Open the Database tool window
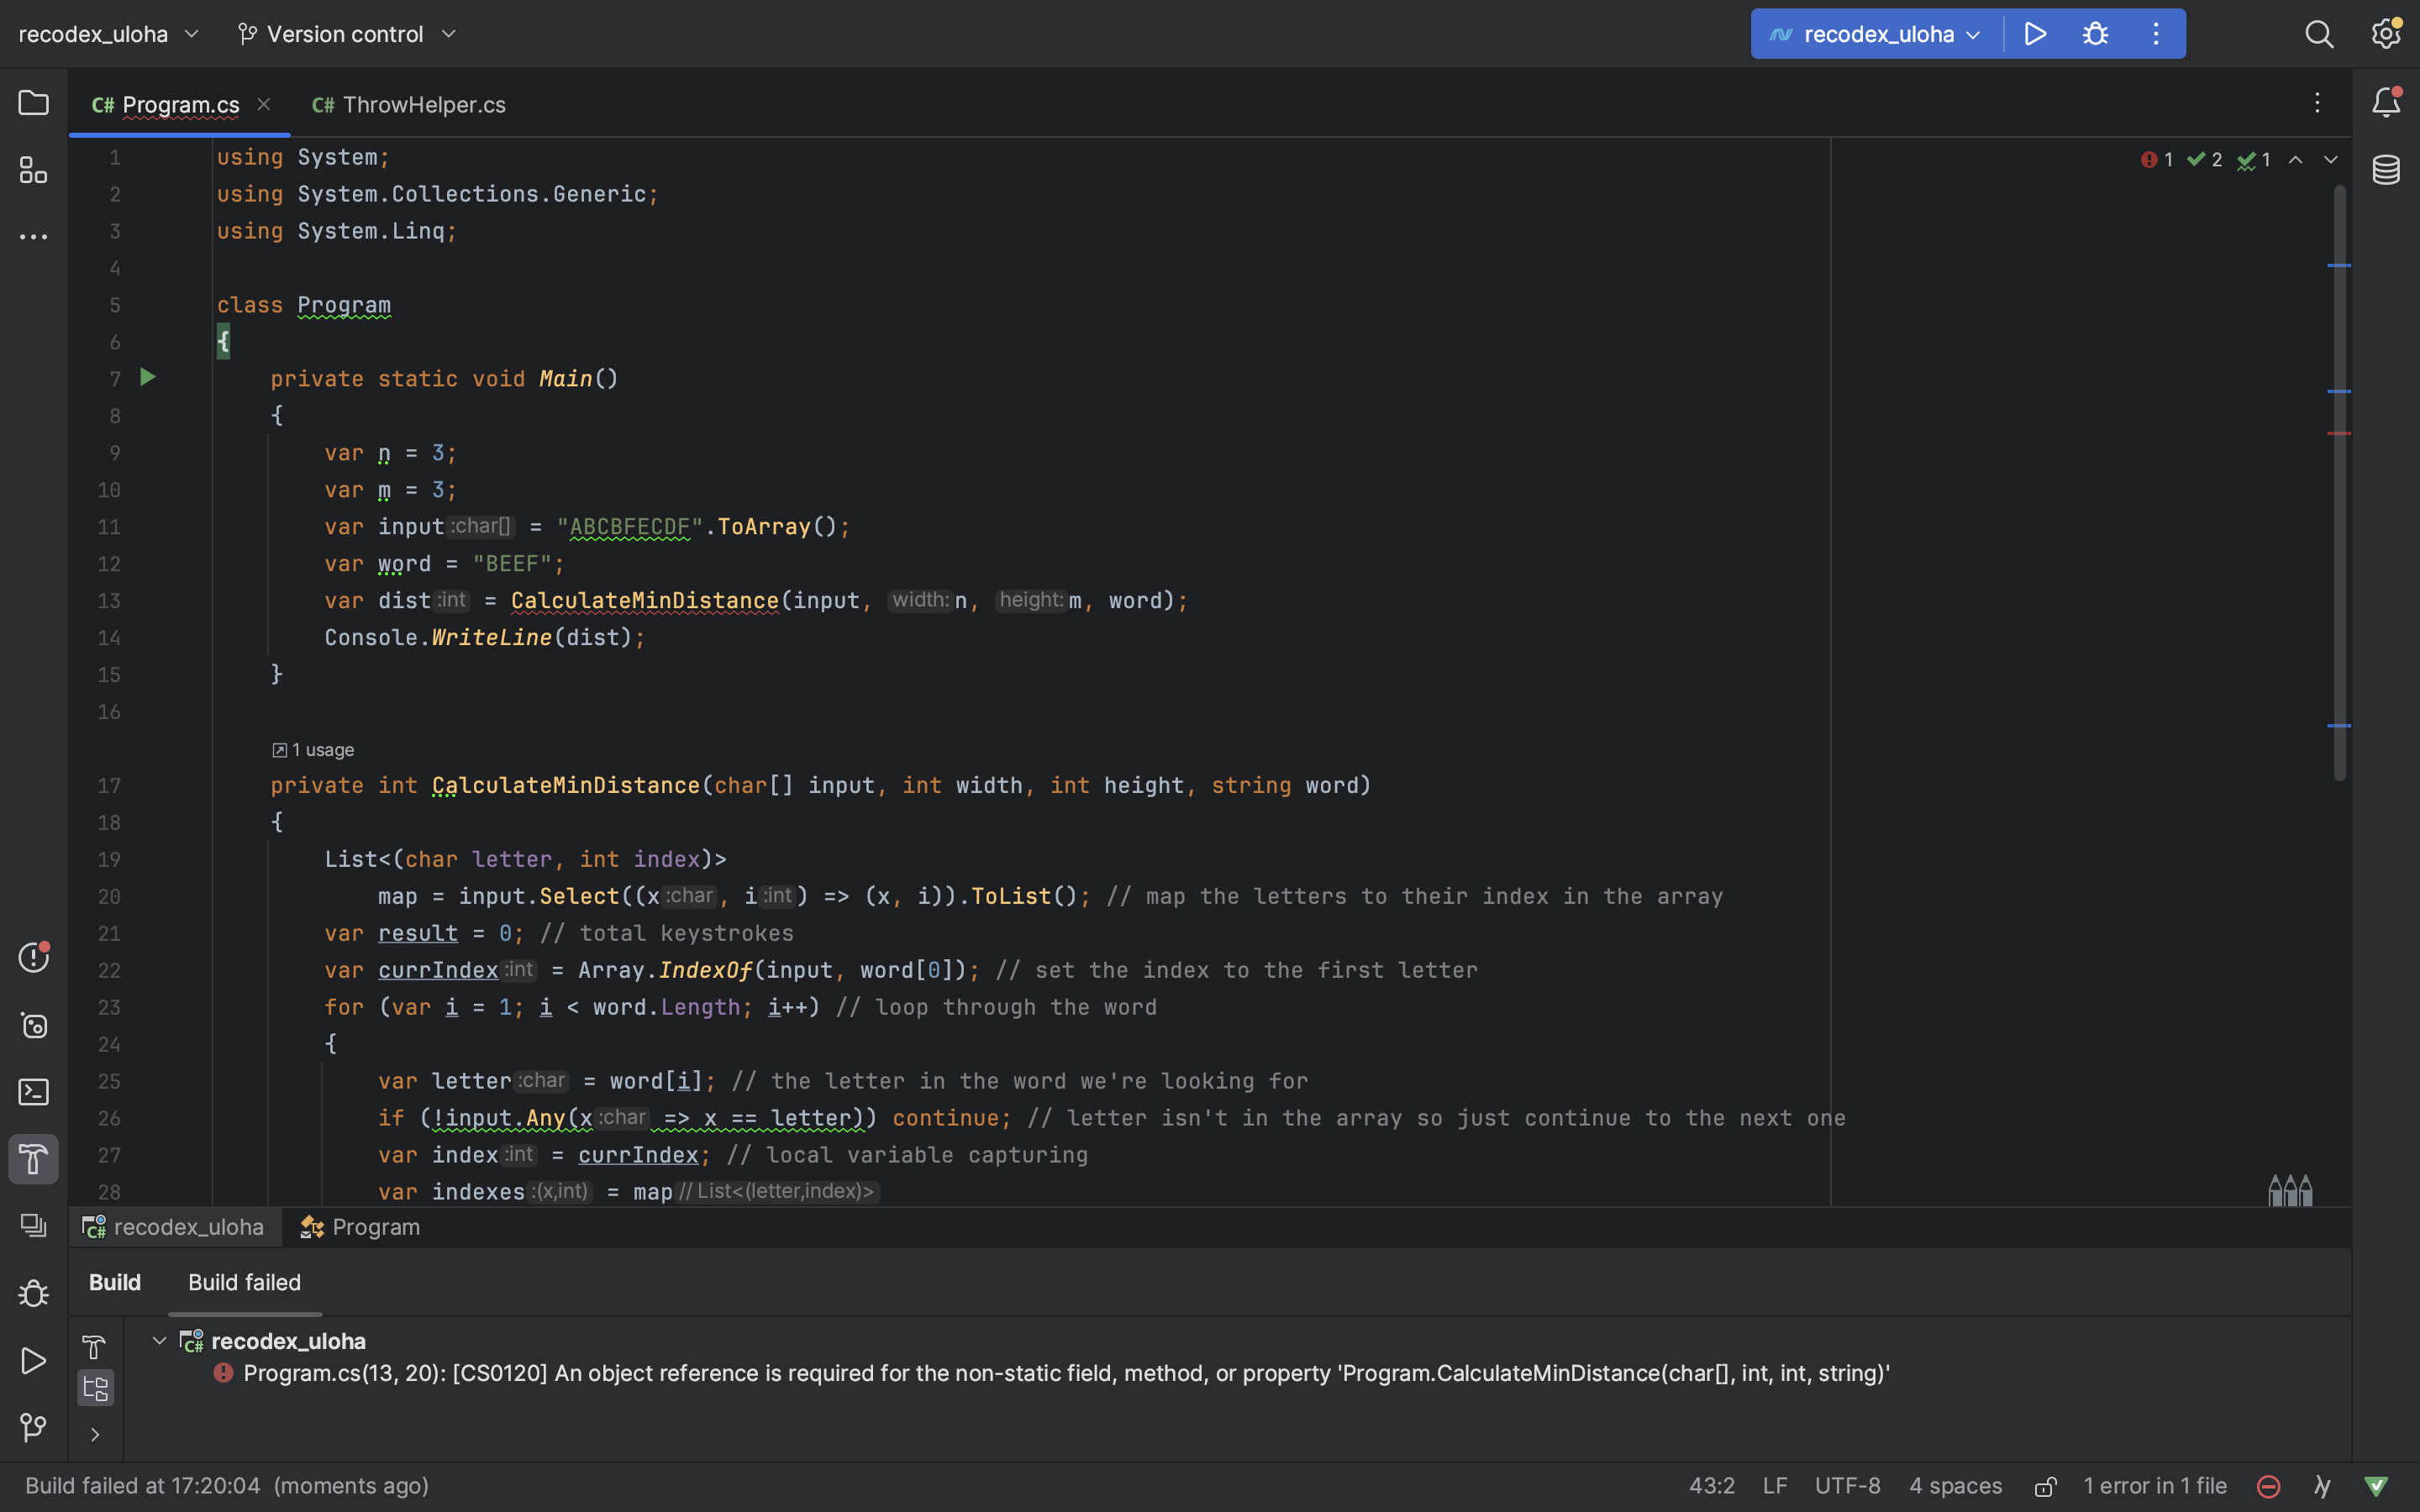The image size is (2420, 1512). tap(2386, 170)
